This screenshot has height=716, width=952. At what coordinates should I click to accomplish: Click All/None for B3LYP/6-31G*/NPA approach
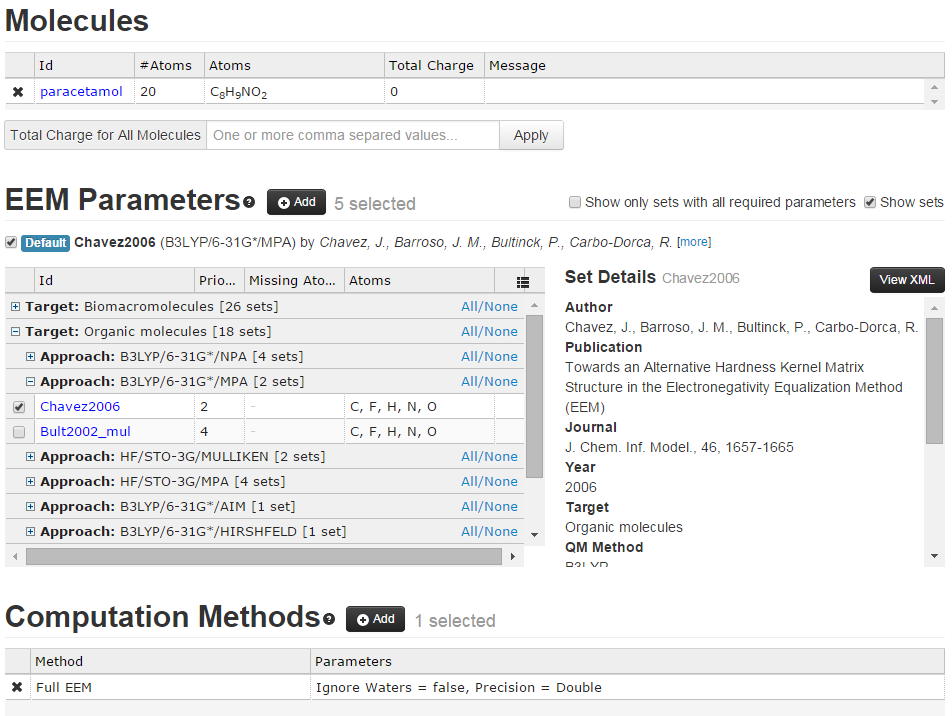[489, 356]
